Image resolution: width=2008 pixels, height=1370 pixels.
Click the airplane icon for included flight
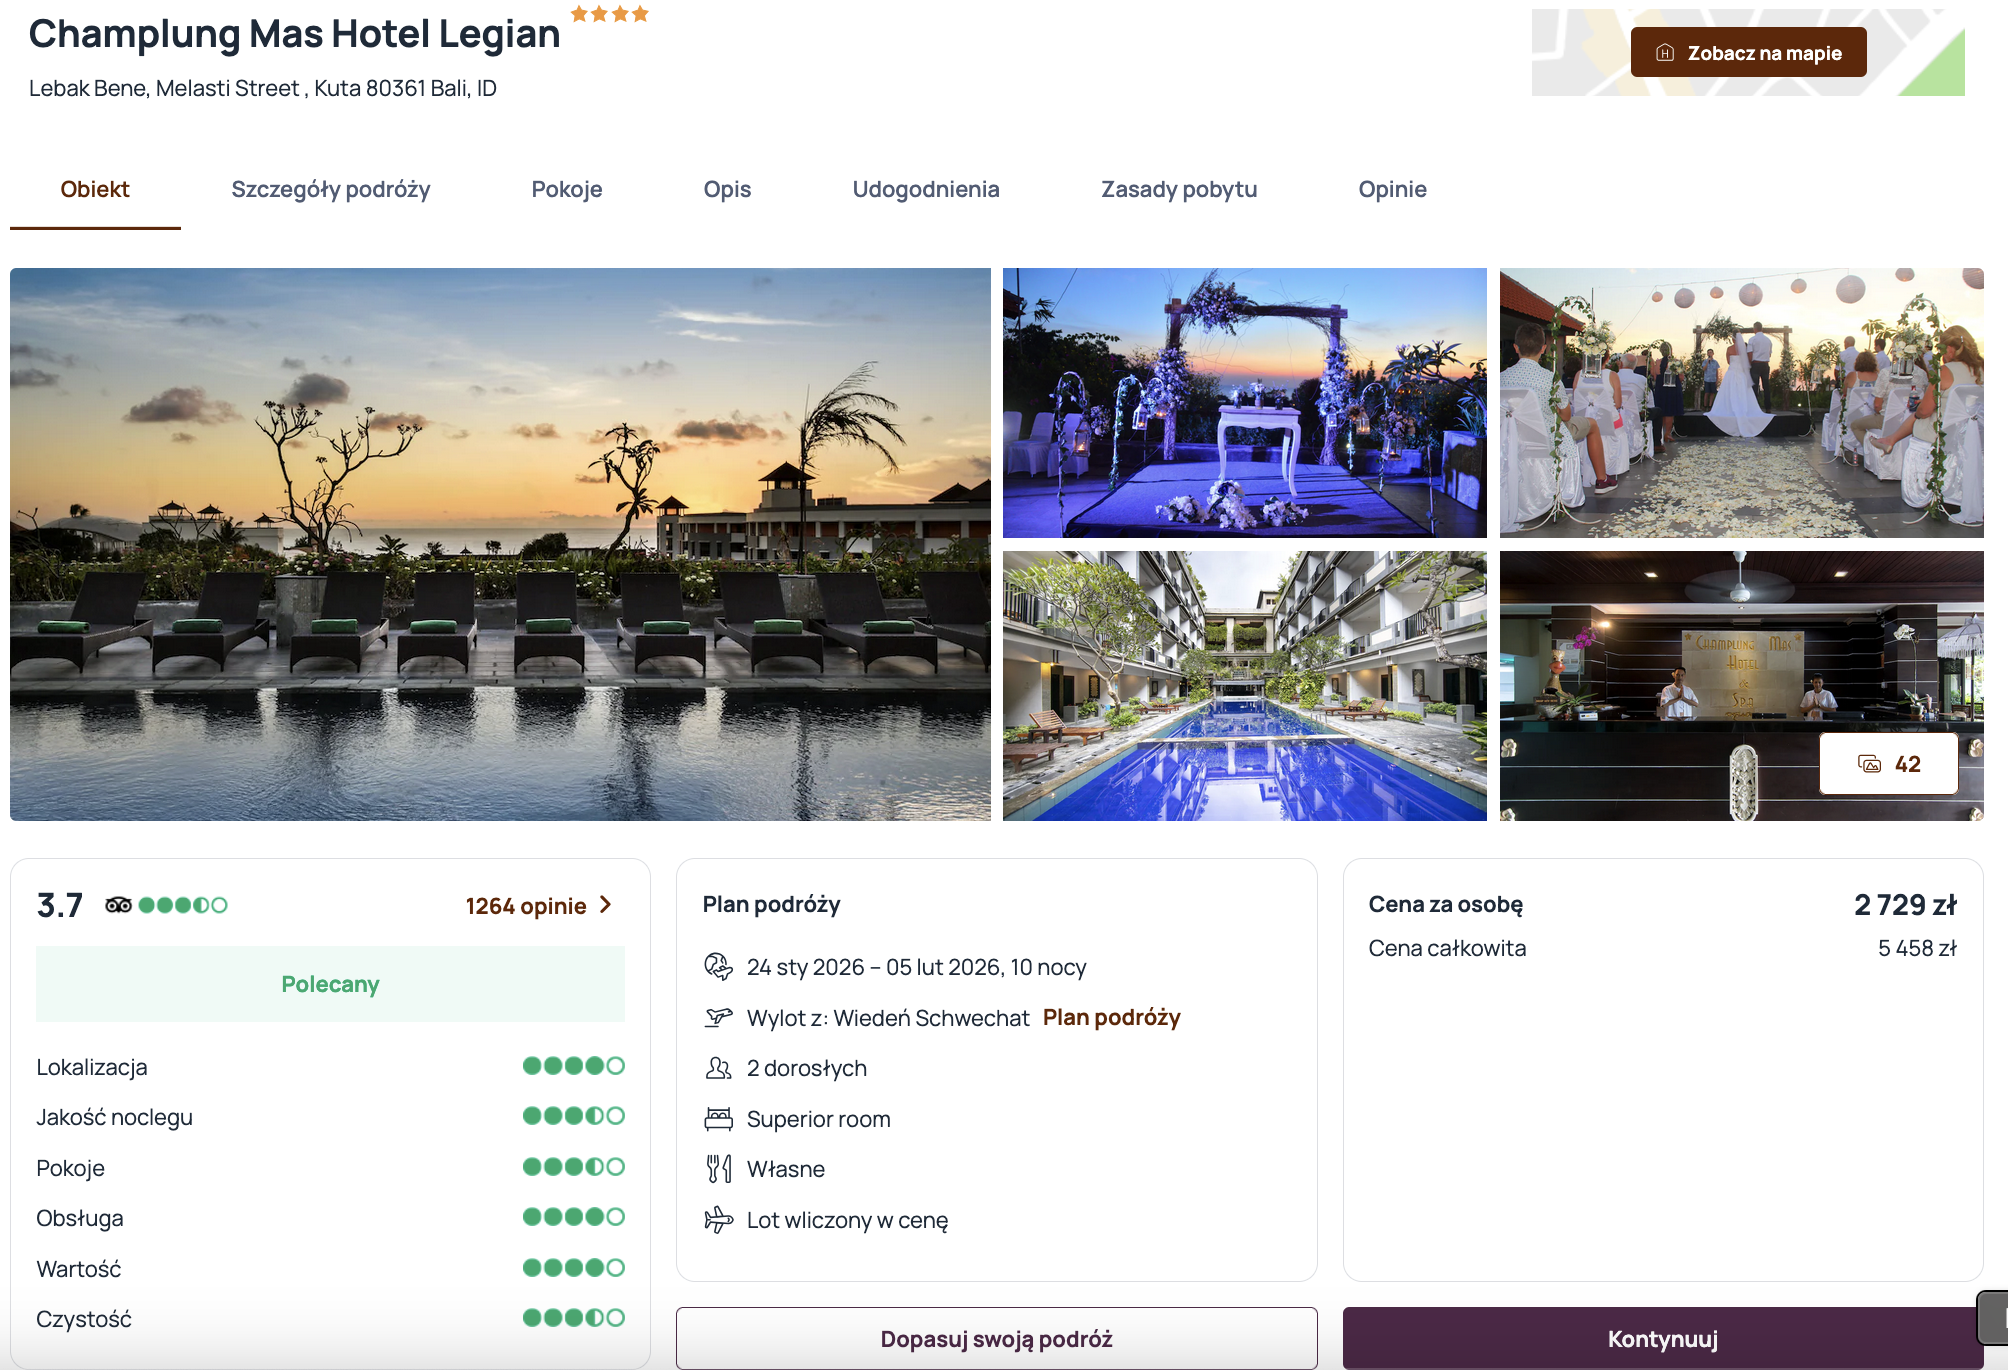718,1220
